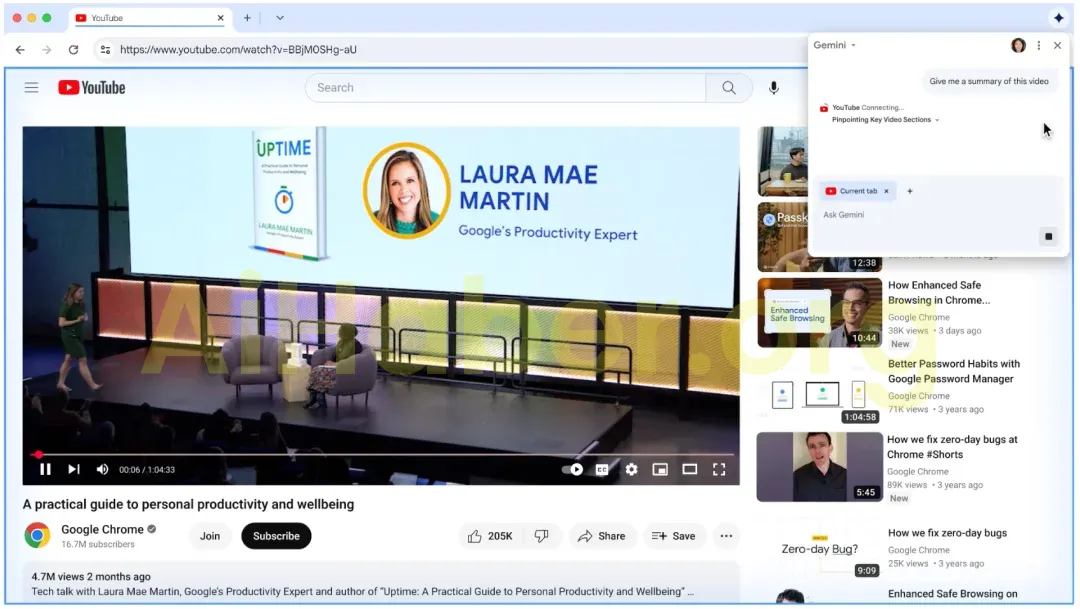The height and width of the screenshot is (609, 1080).
Task: Open video settings gear icon
Action: coord(631,469)
